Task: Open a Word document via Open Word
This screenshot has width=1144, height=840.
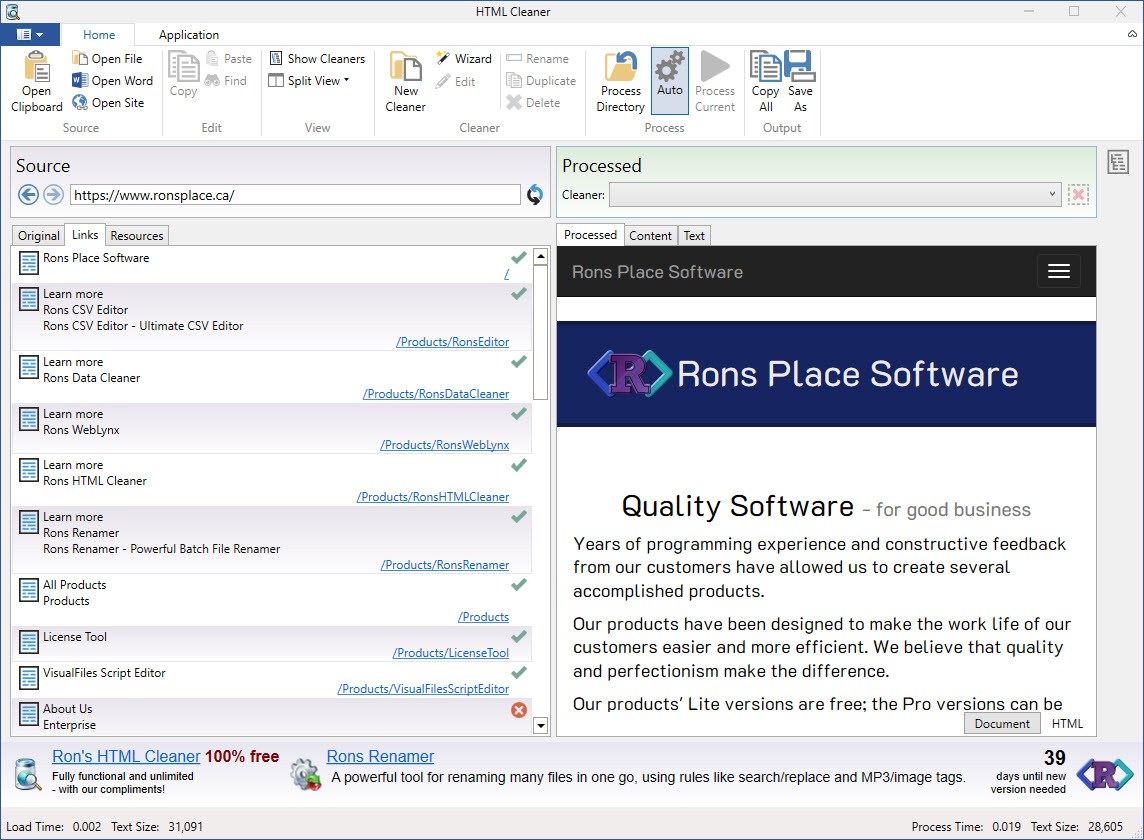Action: pyautogui.click(x=113, y=81)
